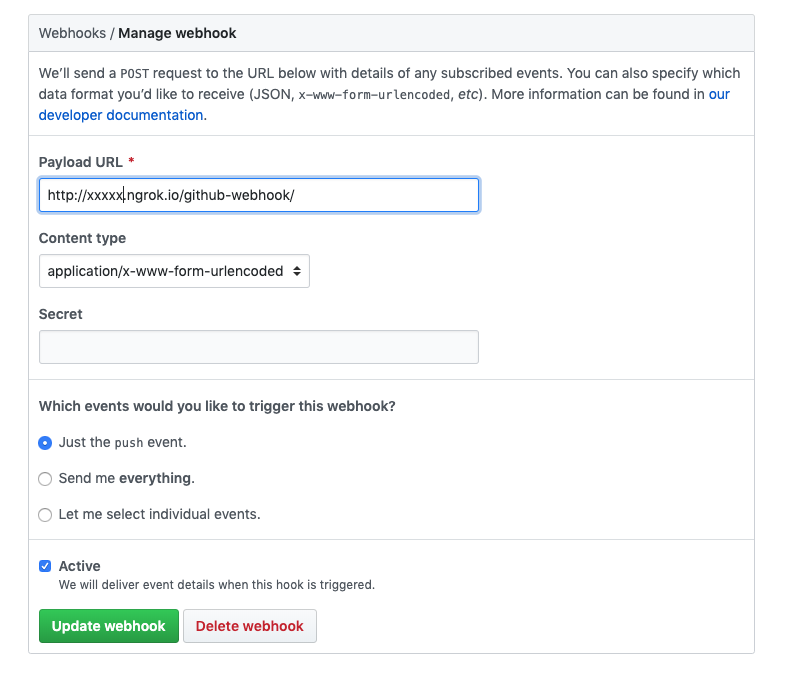Select Send me everything radio
791x674 pixels.
click(x=45, y=479)
